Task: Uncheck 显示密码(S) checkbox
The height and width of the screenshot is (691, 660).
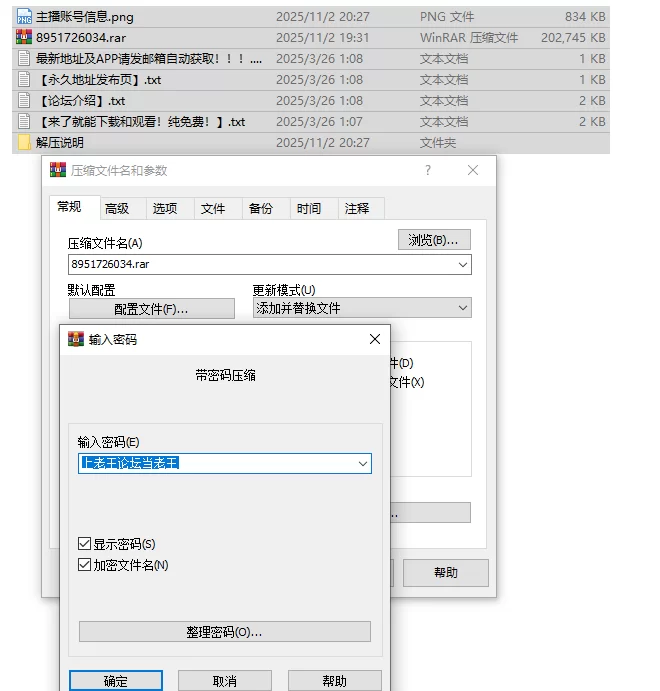Action: (84, 543)
